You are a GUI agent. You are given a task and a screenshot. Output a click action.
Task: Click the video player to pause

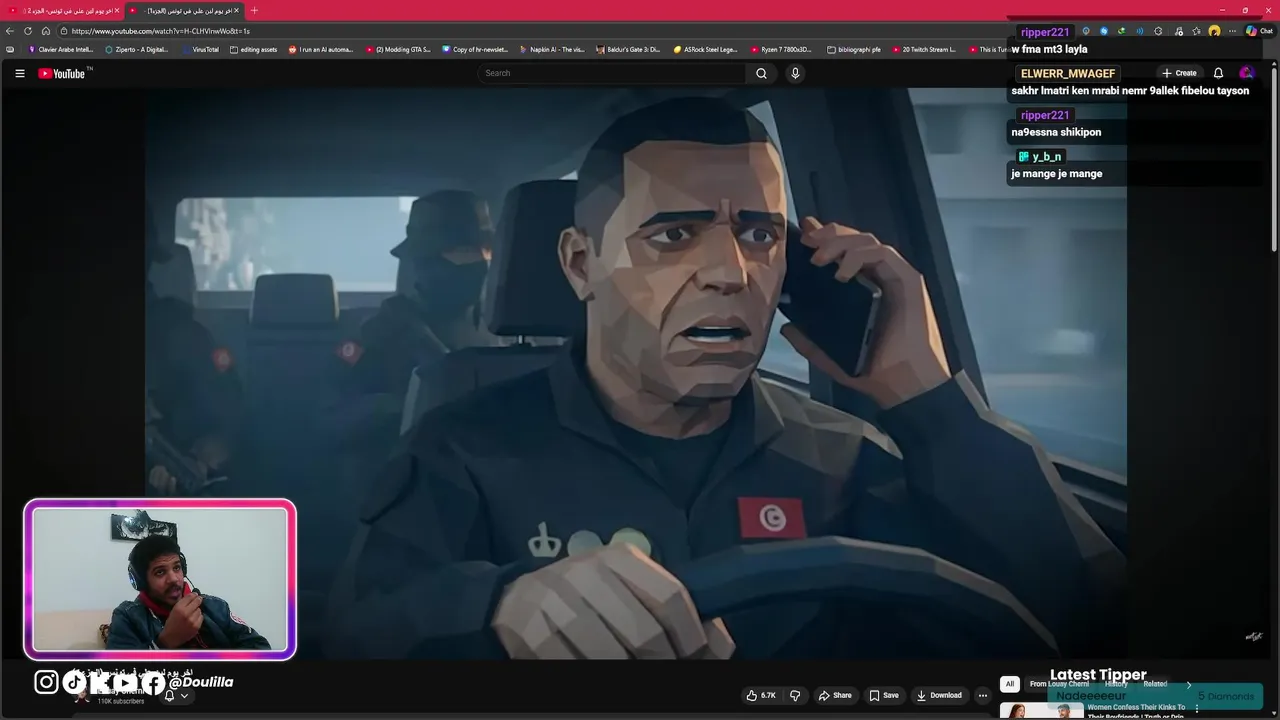(636, 372)
